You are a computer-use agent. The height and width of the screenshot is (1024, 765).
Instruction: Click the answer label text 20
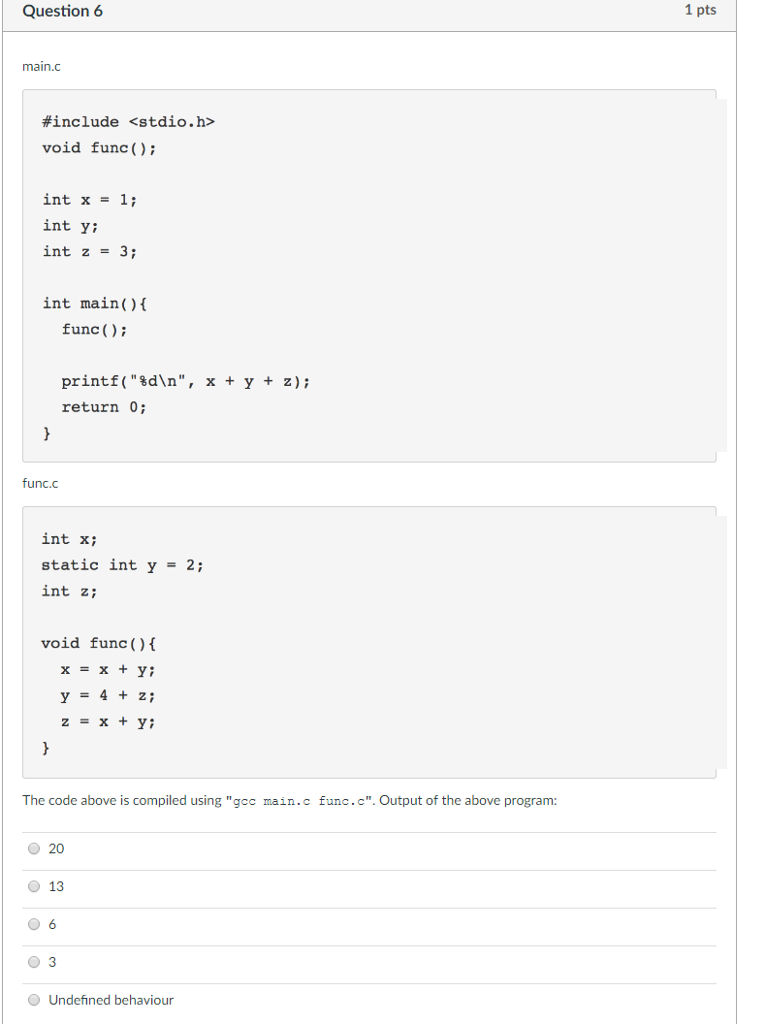tap(56, 848)
